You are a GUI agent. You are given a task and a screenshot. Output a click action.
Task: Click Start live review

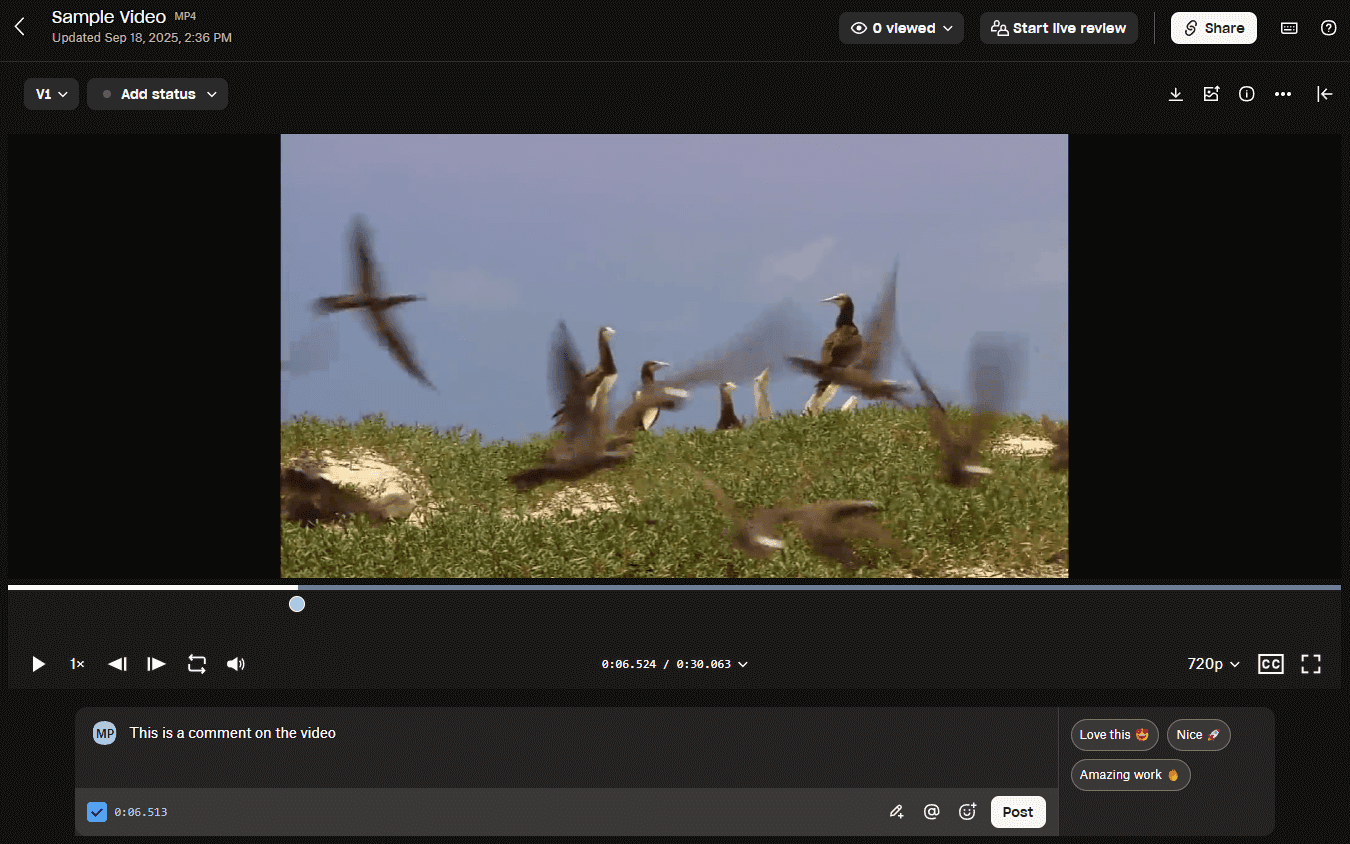click(1058, 28)
